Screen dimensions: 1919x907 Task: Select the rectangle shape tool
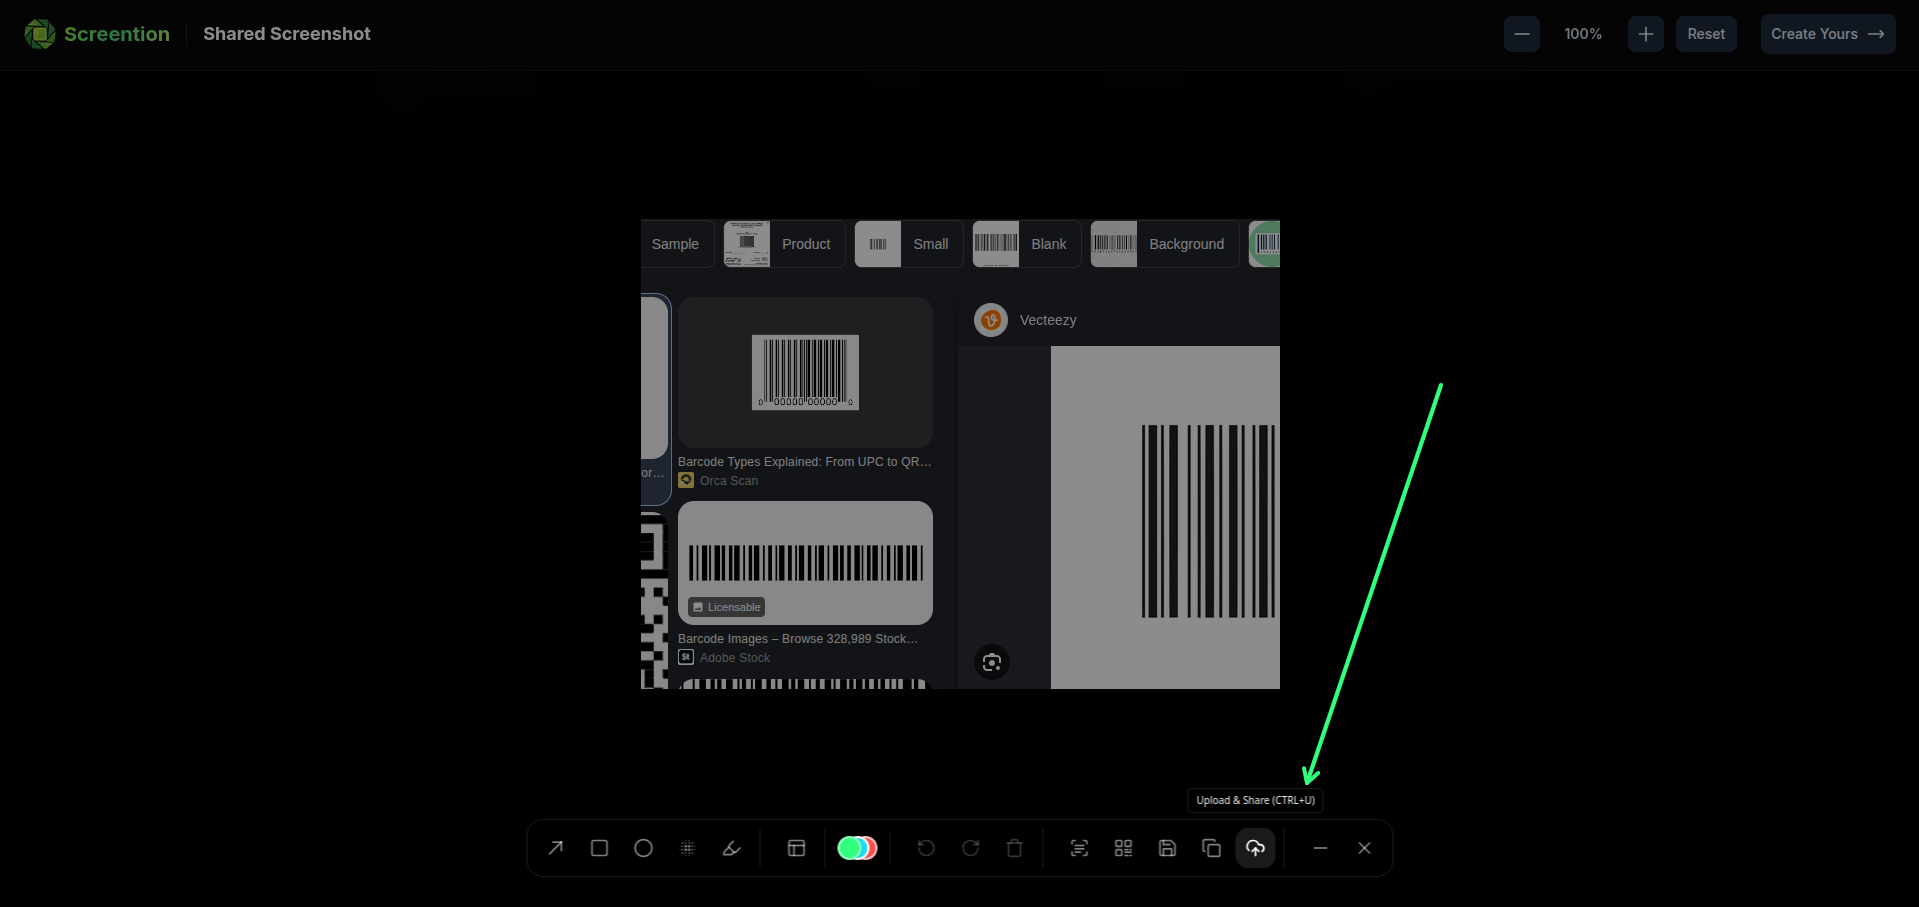(x=600, y=848)
